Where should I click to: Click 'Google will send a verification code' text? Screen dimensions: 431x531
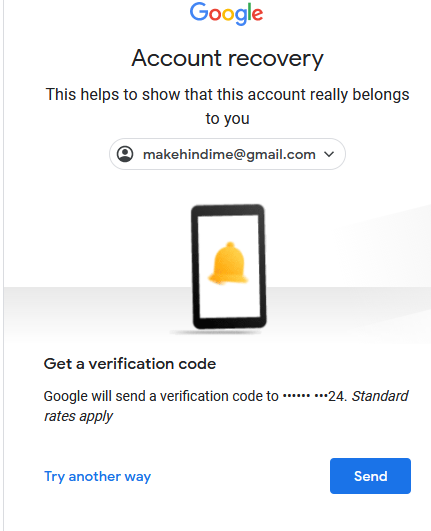tap(161, 396)
